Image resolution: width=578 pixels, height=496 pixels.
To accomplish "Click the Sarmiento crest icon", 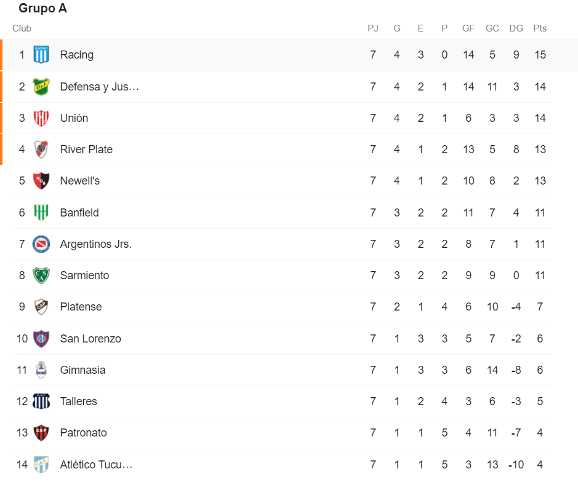I will tap(41, 275).
